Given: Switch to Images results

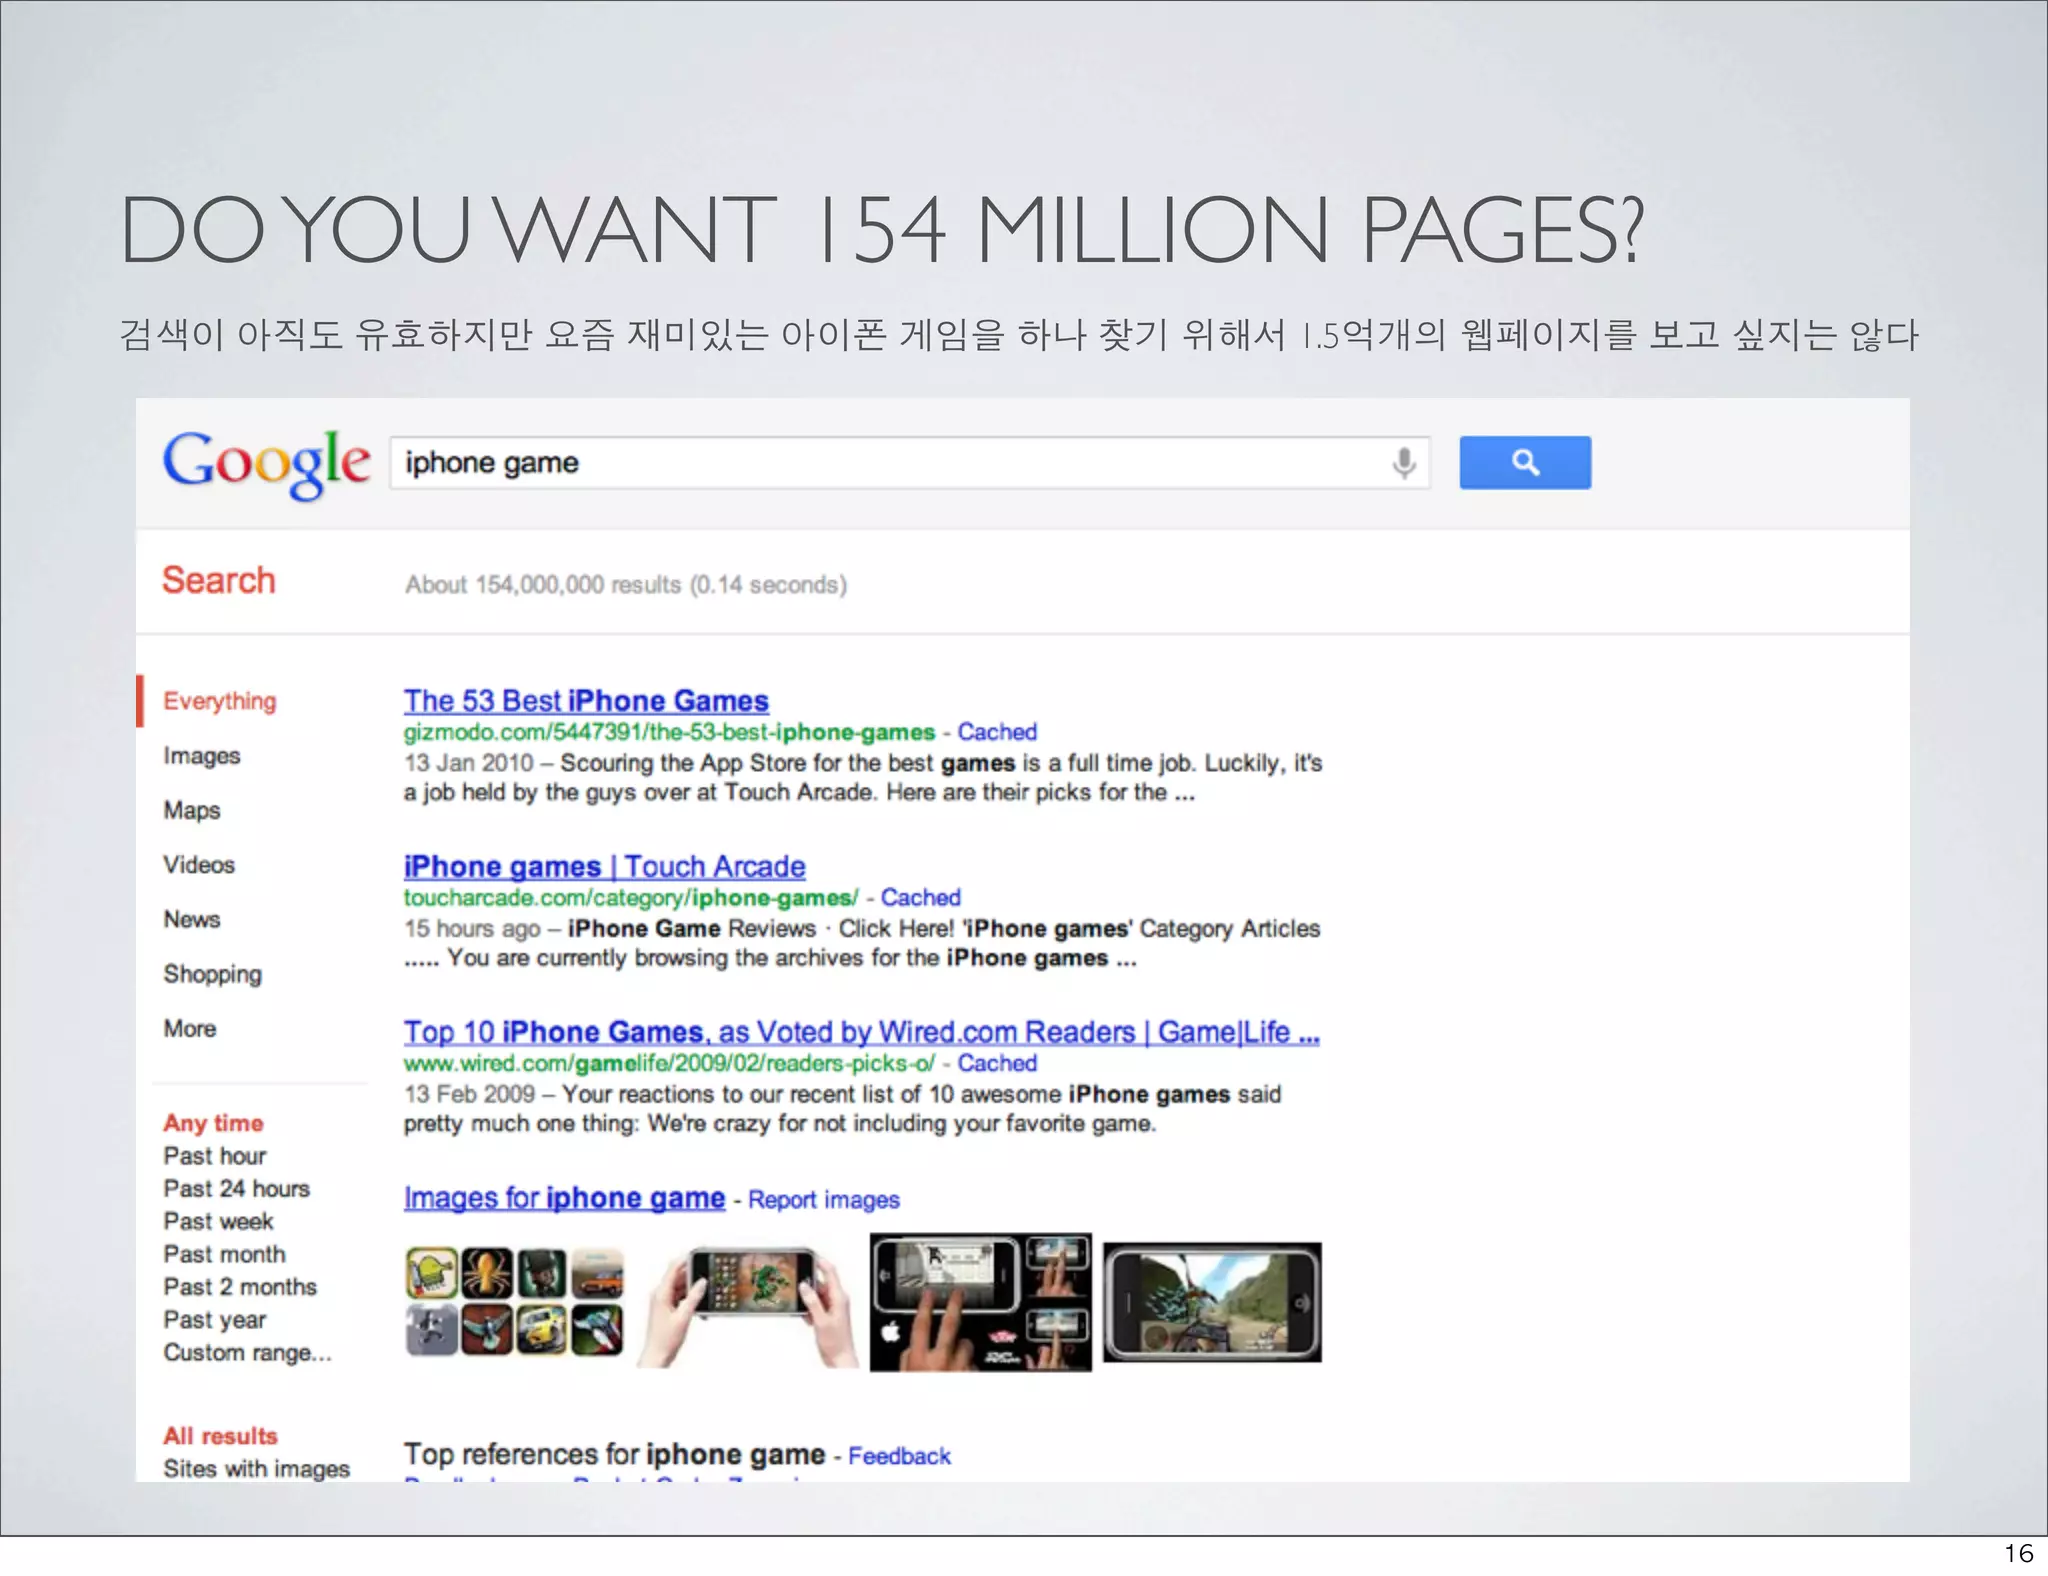Looking at the screenshot, I should click(202, 756).
